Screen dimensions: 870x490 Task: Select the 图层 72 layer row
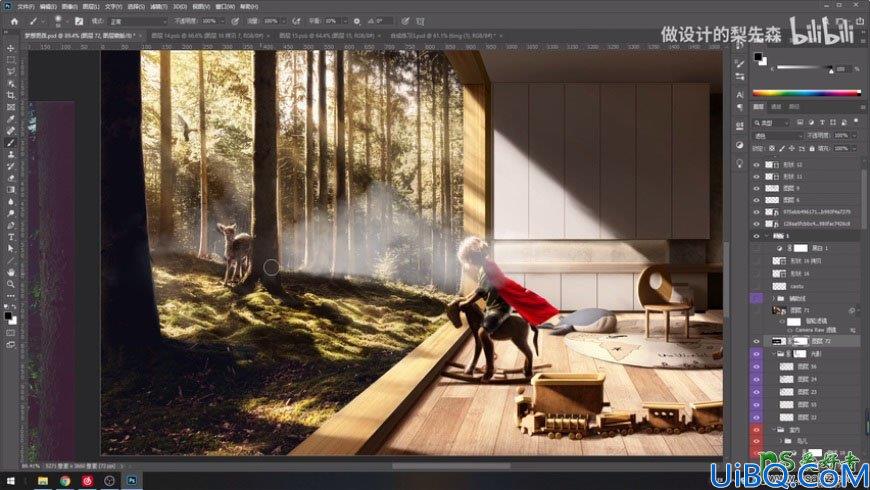[x=812, y=341]
